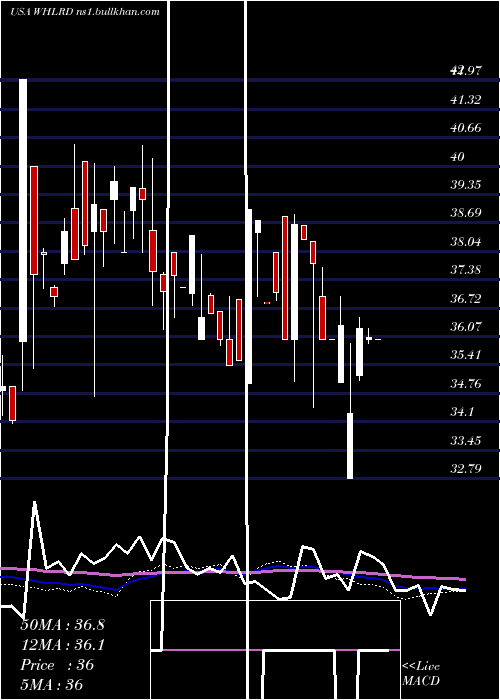
Task: Click the tall white candlestick at the chart's left
Action: click(23, 210)
